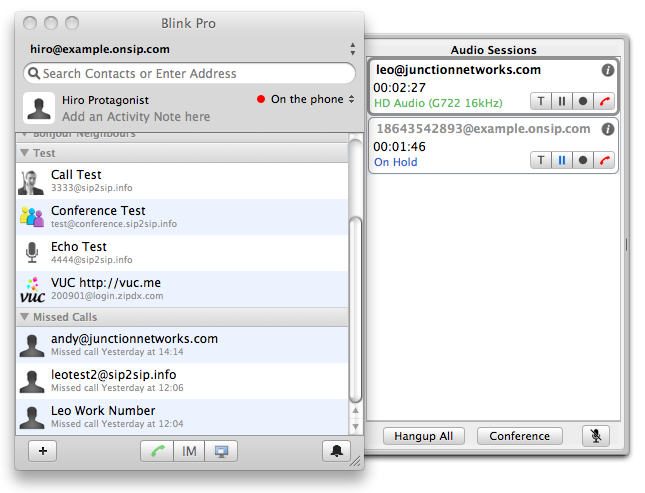Select andy@junctionnetworks.com missed call
The height and width of the screenshot is (493, 645).
pos(182,345)
